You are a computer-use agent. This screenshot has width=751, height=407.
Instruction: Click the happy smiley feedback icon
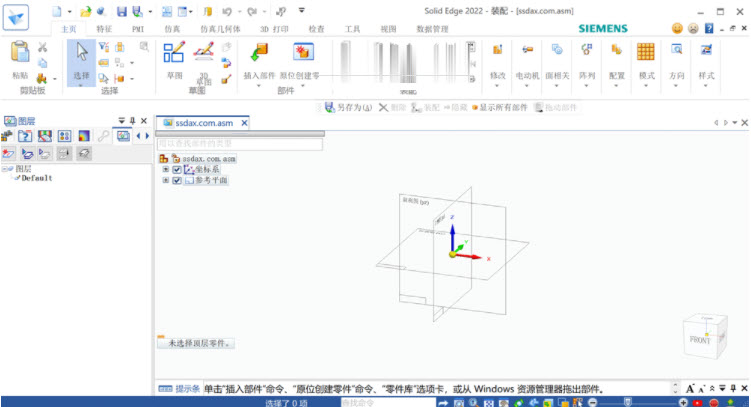(677, 29)
